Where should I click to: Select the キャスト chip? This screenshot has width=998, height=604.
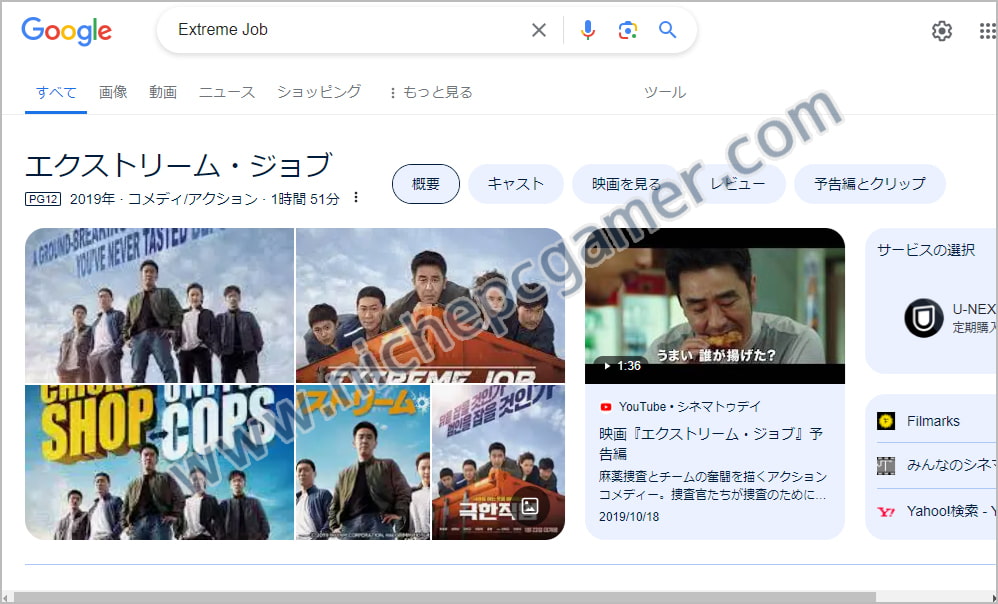point(516,184)
